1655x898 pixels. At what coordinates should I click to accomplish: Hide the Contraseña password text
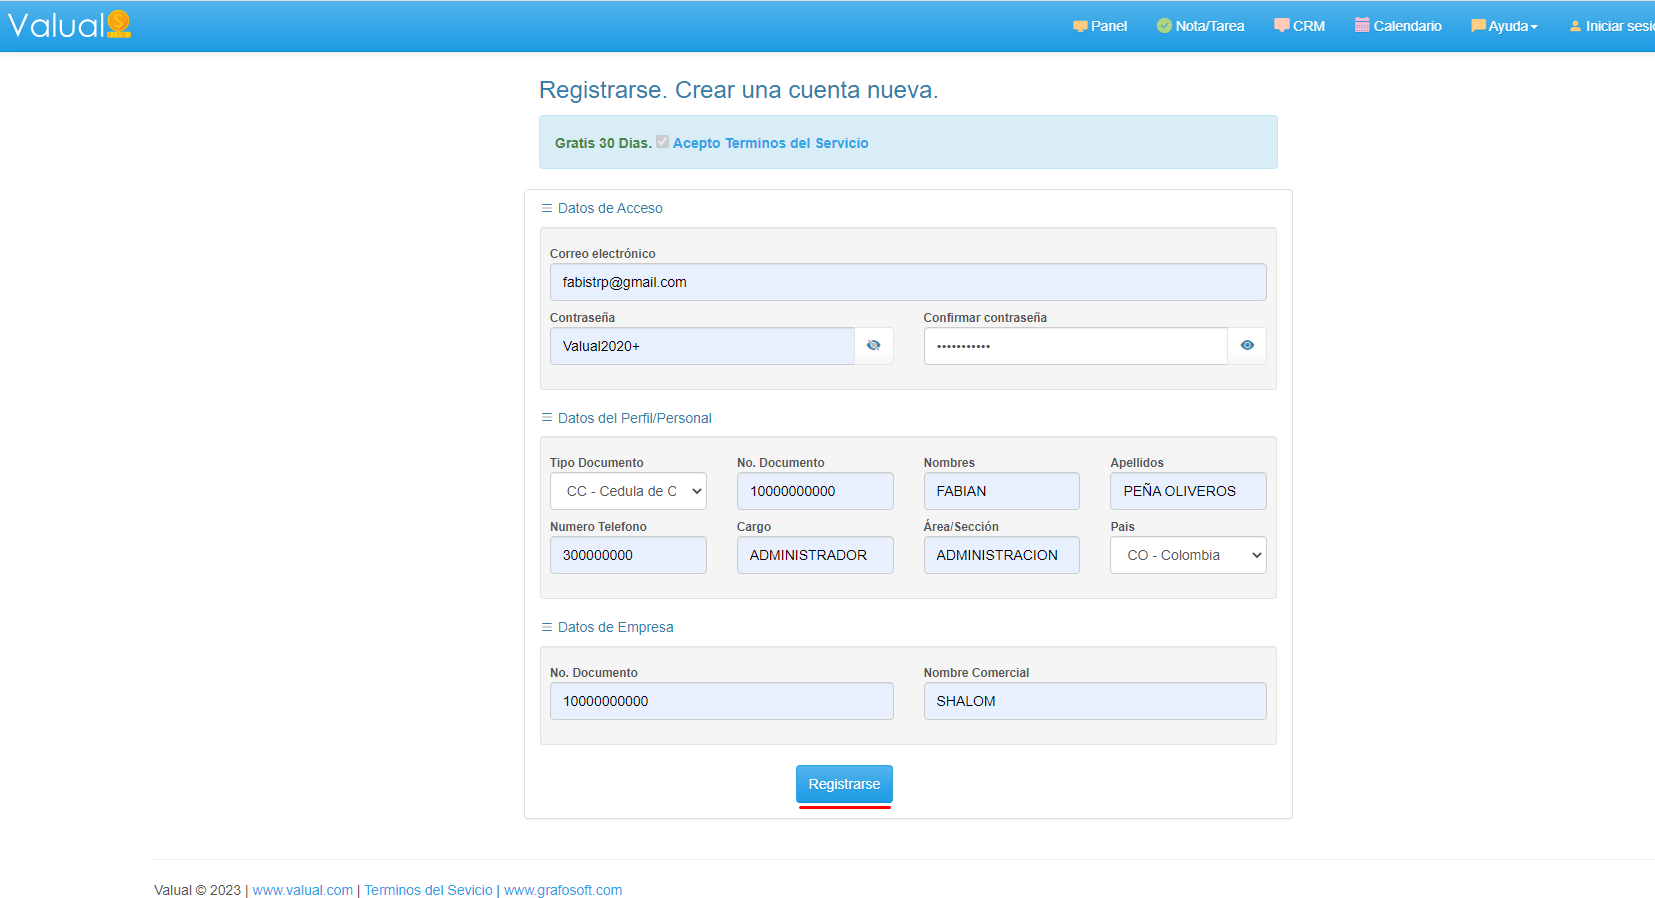coord(873,346)
